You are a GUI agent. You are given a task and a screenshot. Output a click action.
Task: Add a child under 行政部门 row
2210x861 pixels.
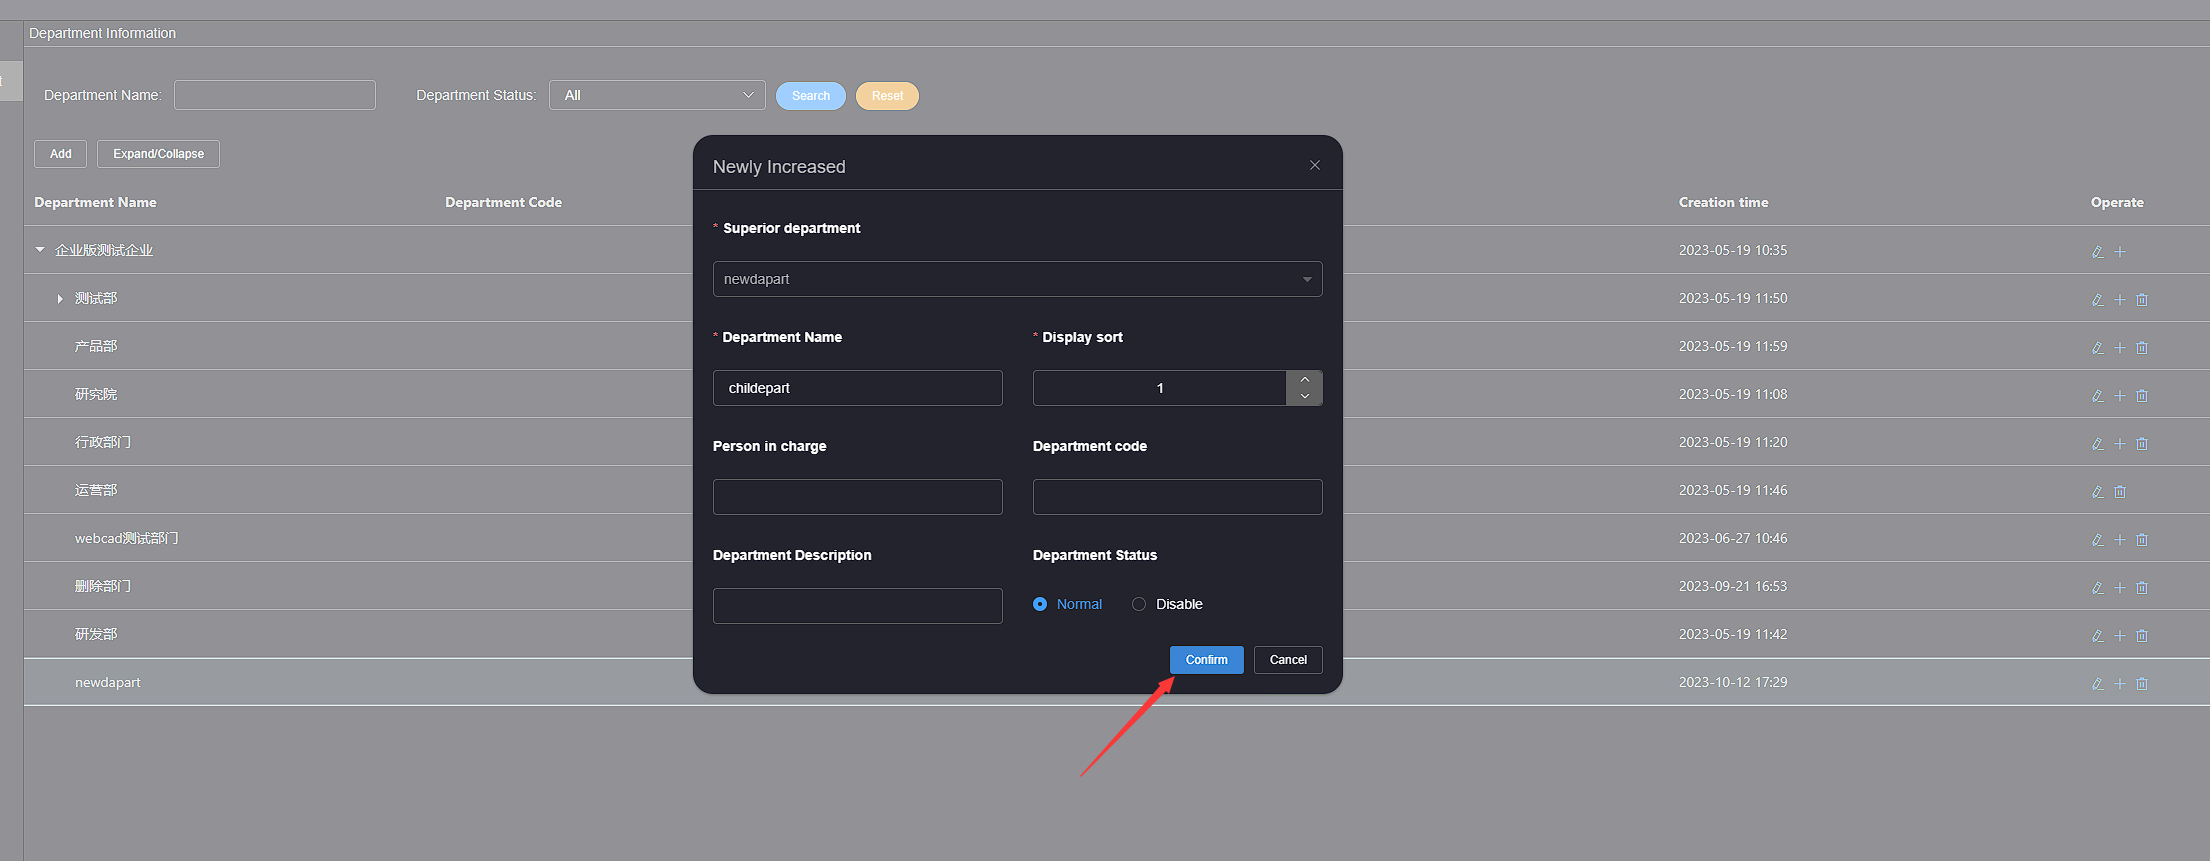tap(2119, 444)
